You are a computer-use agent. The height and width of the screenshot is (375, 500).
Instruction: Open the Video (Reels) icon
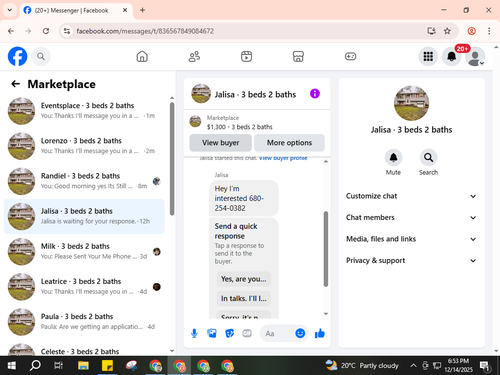coord(246,57)
